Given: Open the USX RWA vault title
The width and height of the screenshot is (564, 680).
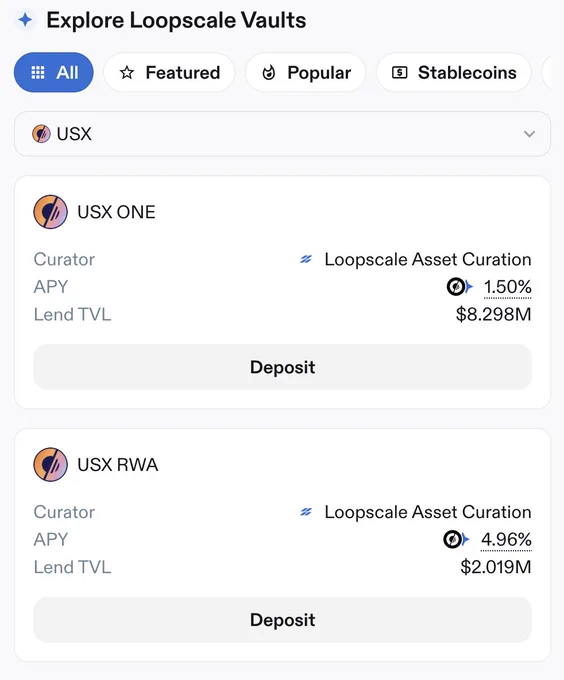Looking at the screenshot, I should pos(117,464).
